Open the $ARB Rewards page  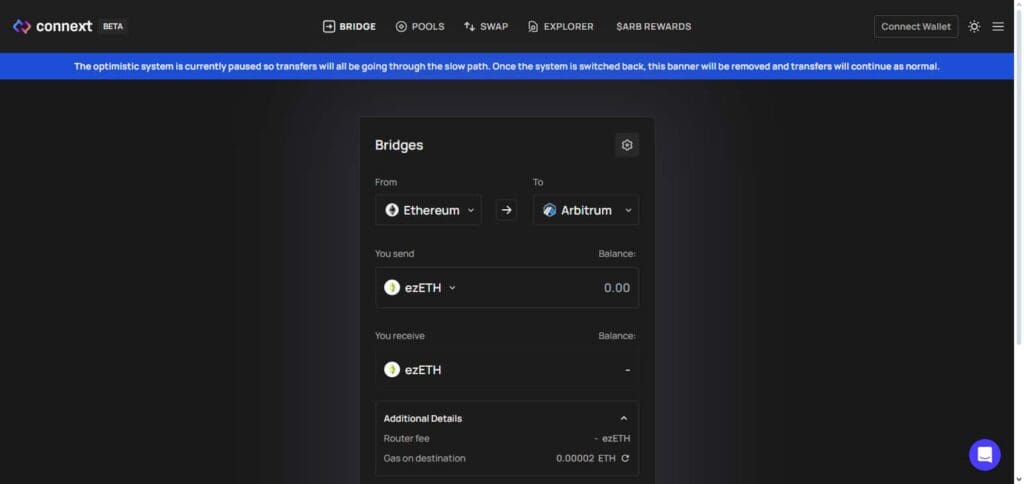pyautogui.click(x=653, y=27)
